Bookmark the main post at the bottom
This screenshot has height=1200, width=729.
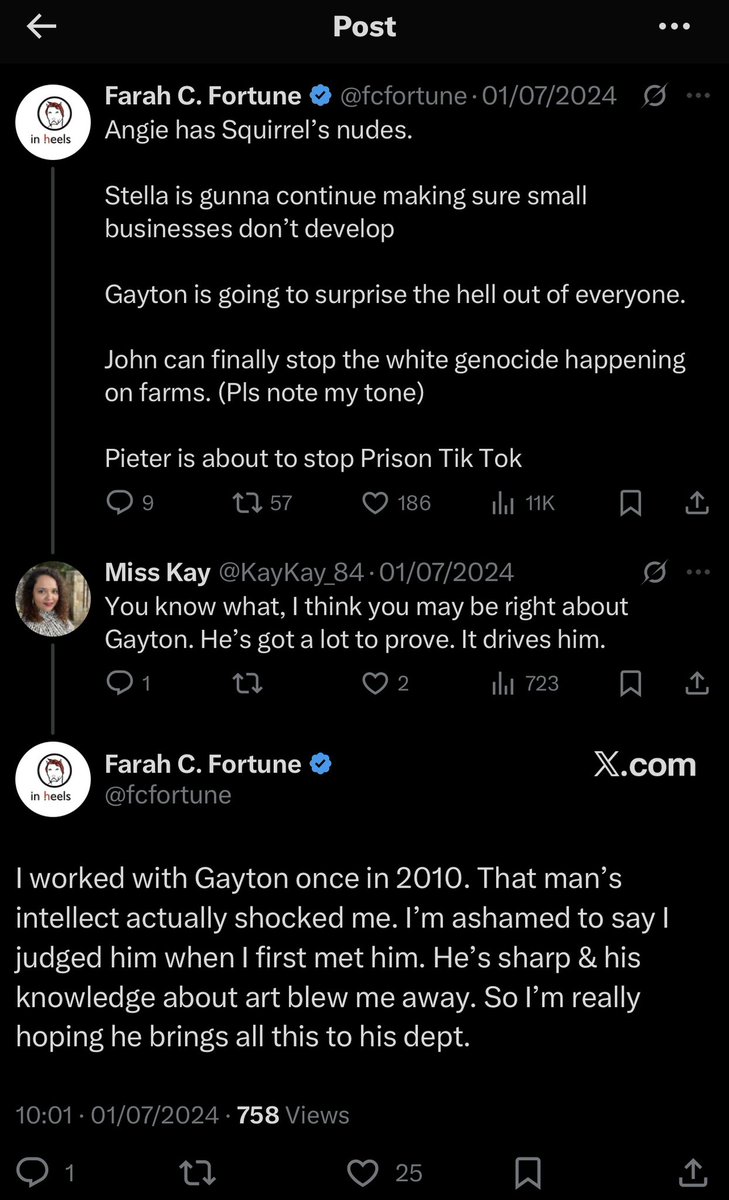point(528,1172)
